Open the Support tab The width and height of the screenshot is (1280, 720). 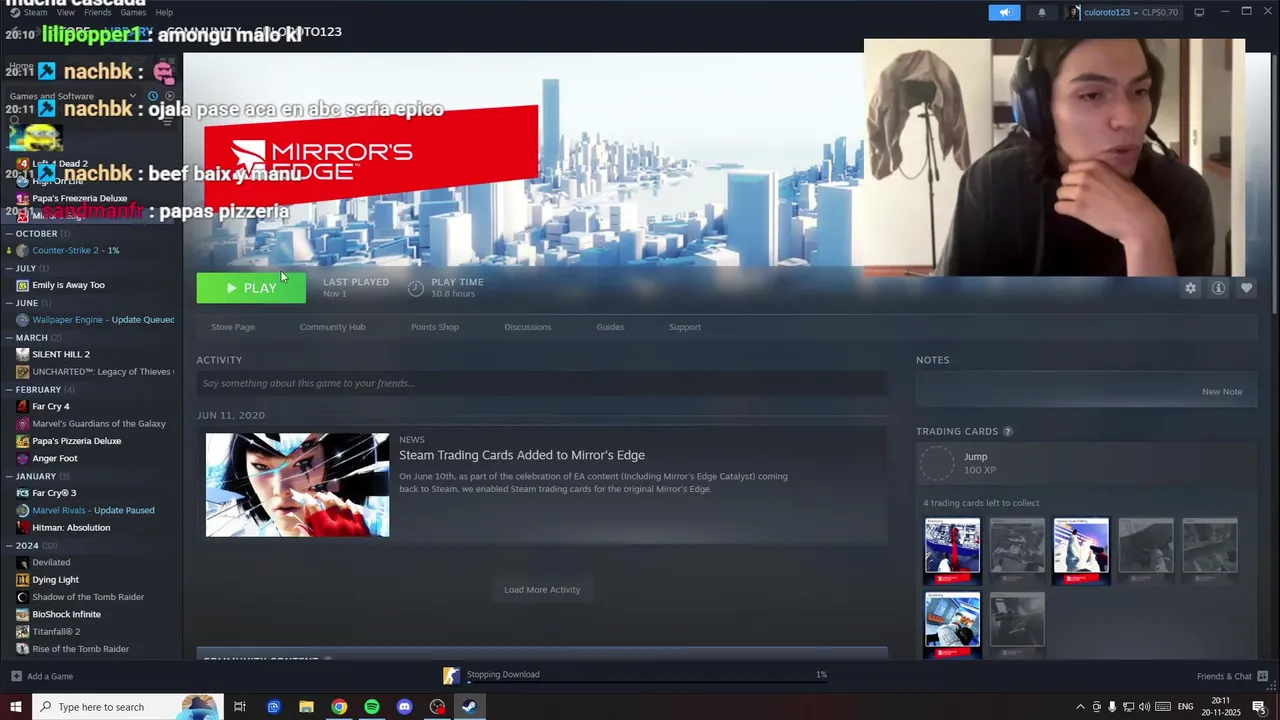click(685, 327)
